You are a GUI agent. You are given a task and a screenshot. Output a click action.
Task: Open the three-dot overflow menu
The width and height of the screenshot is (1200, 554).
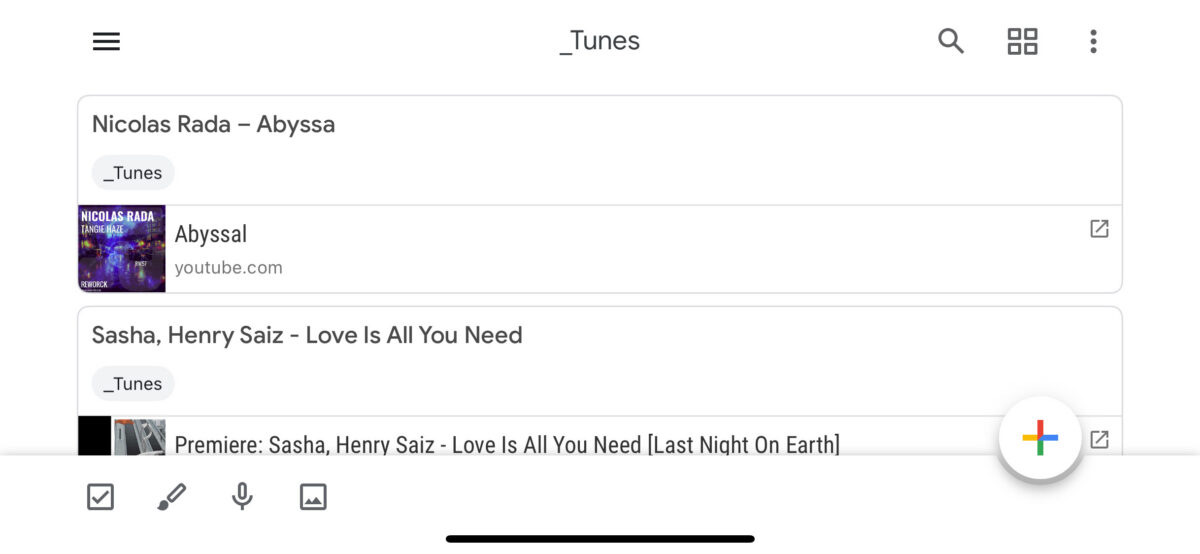tap(1093, 41)
